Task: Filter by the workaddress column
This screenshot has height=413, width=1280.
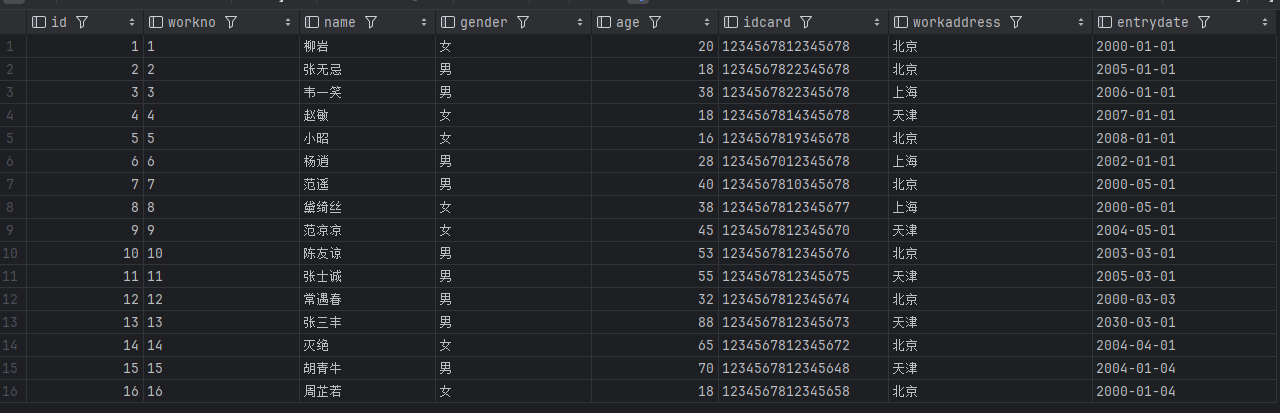Action: tap(1016, 22)
